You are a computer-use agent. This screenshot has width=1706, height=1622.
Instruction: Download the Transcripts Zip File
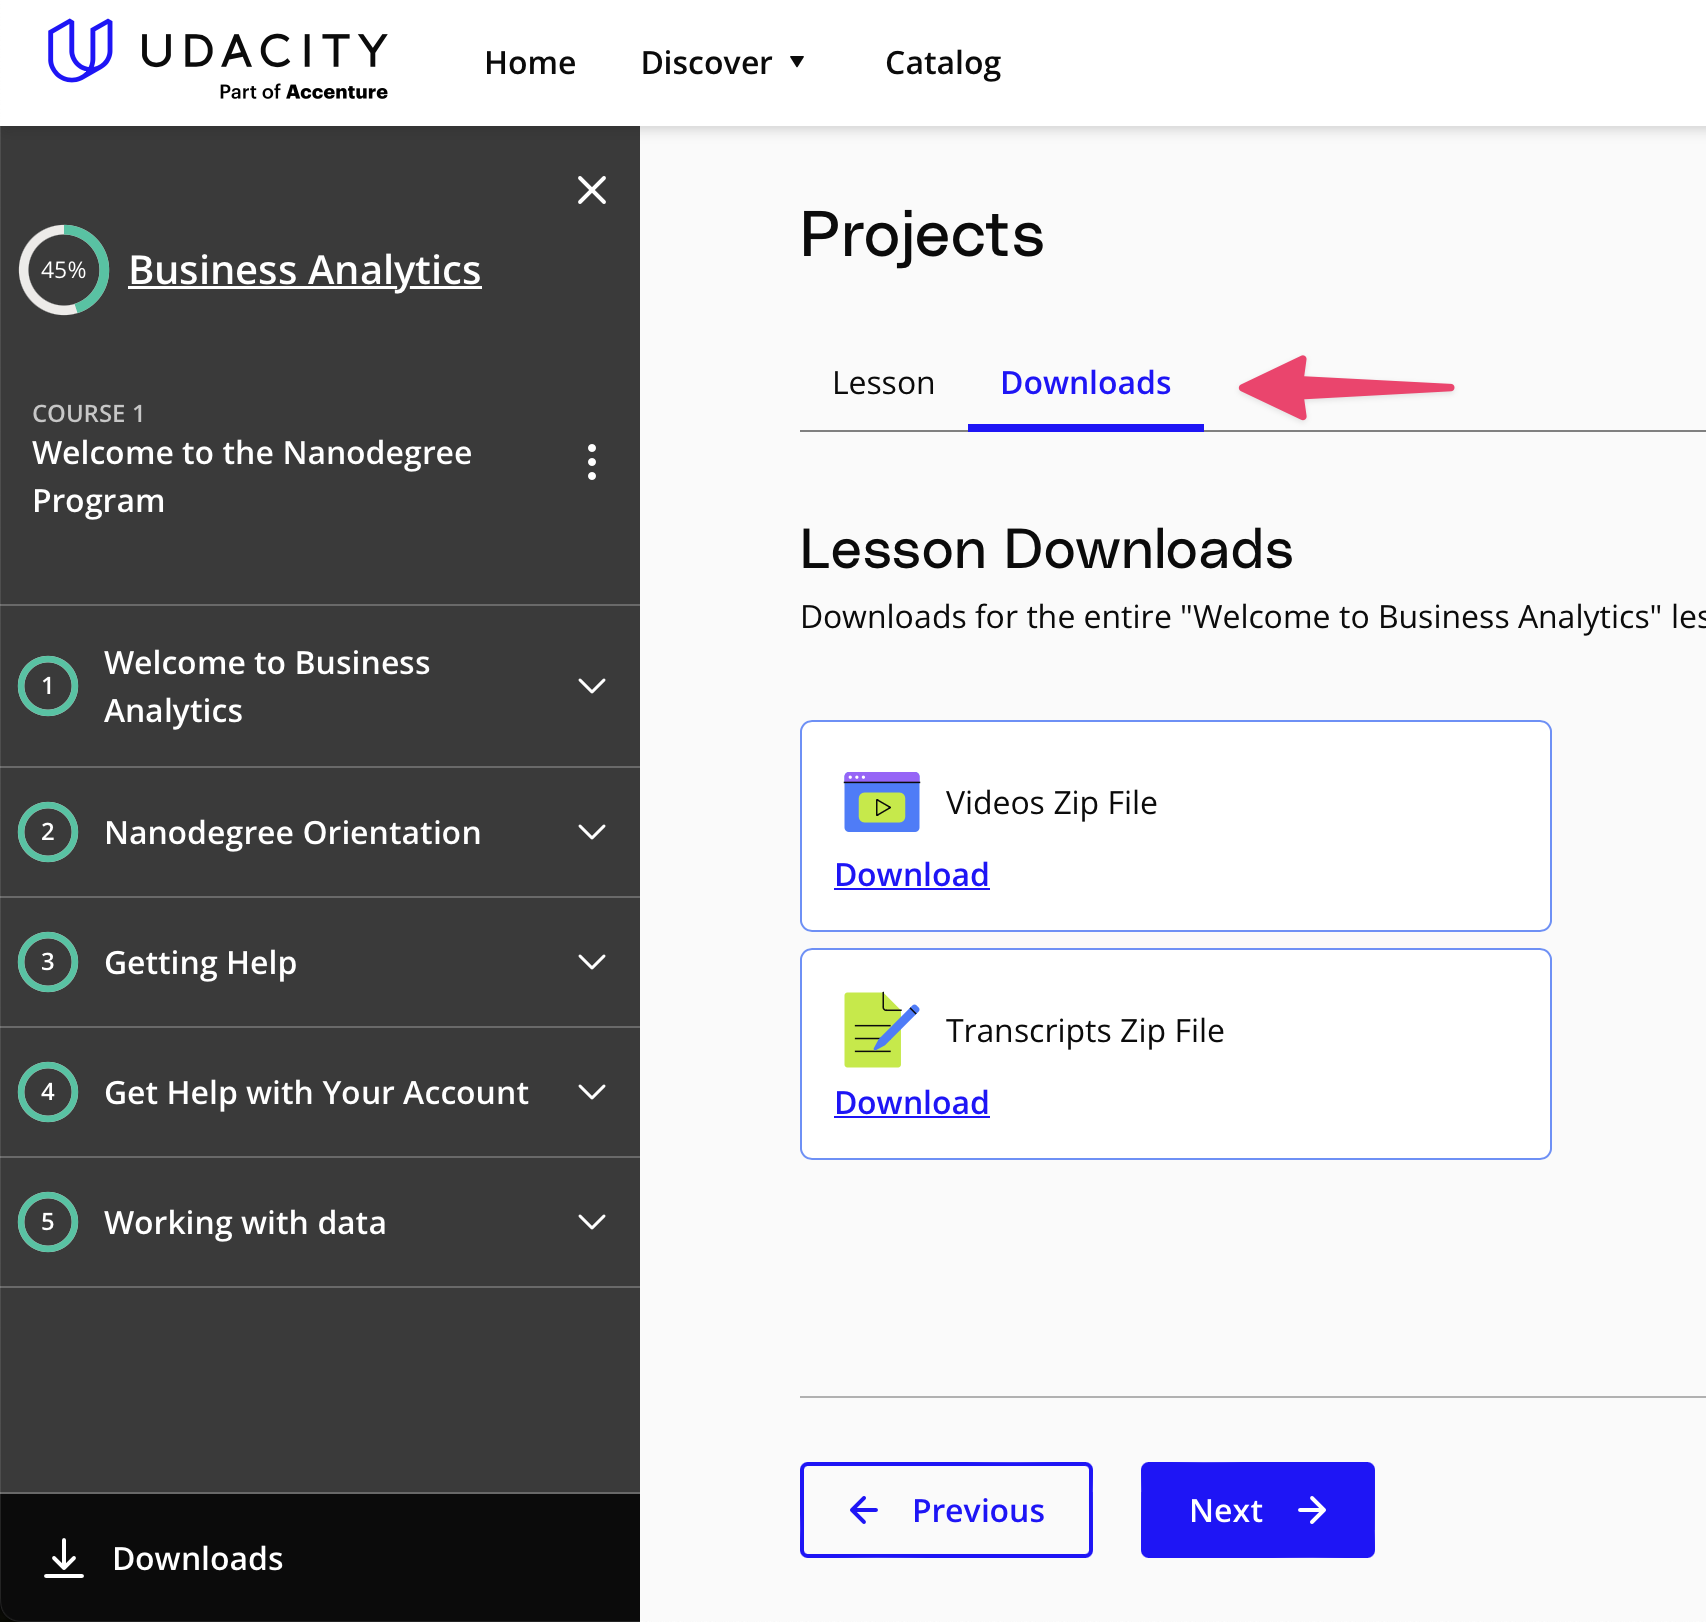pyautogui.click(x=910, y=1102)
